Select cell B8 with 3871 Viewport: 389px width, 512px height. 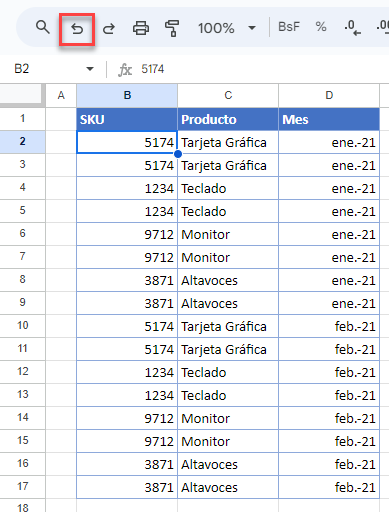127,280
